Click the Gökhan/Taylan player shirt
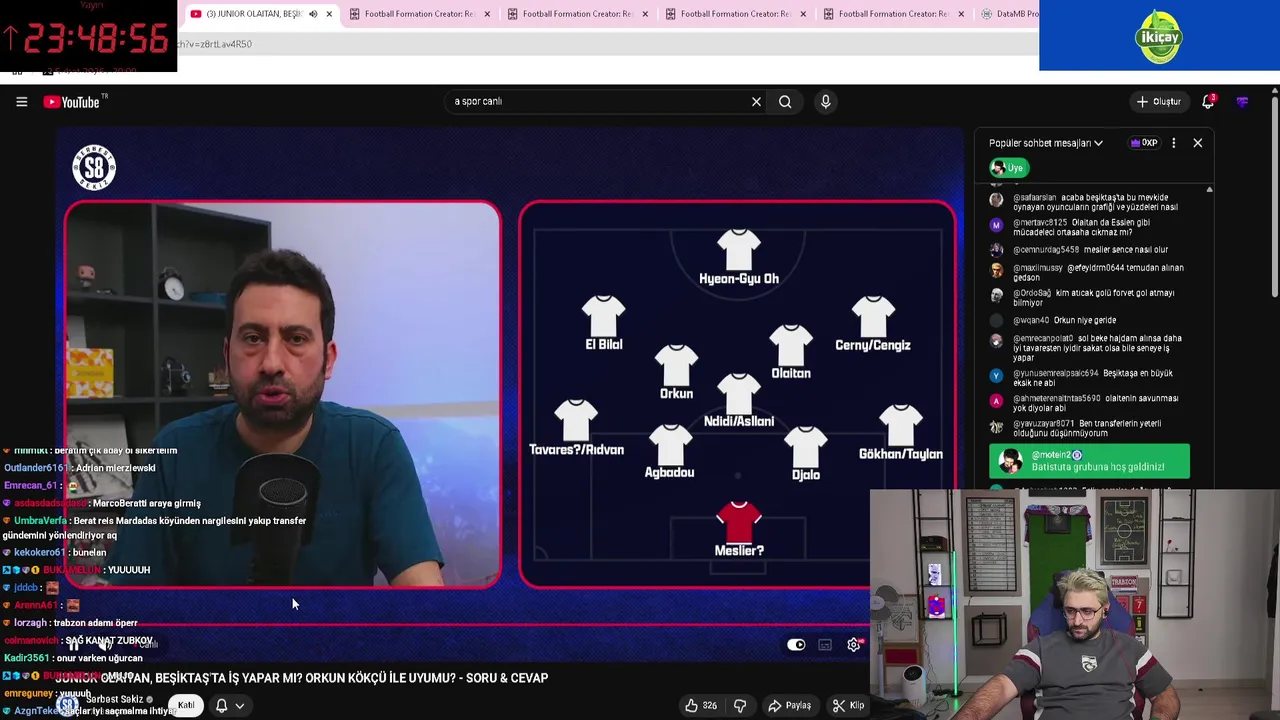This screenshot has height=720, width=1280. [901, 425]
